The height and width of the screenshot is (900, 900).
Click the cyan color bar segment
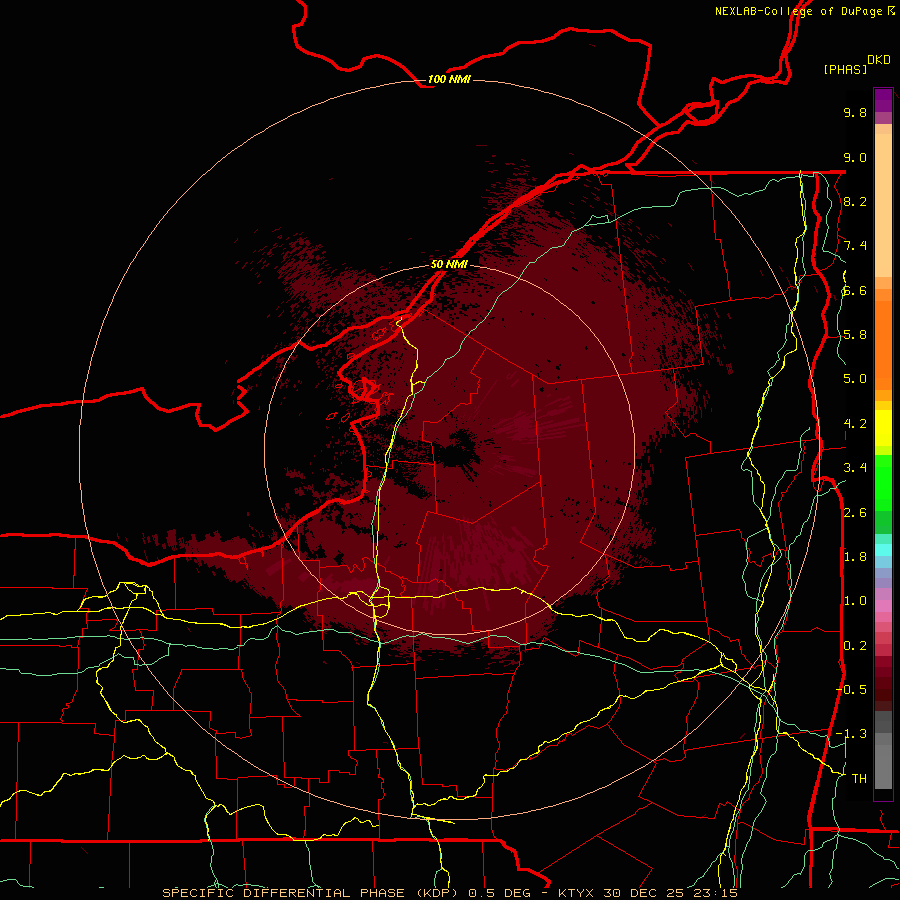coord(883,549)
